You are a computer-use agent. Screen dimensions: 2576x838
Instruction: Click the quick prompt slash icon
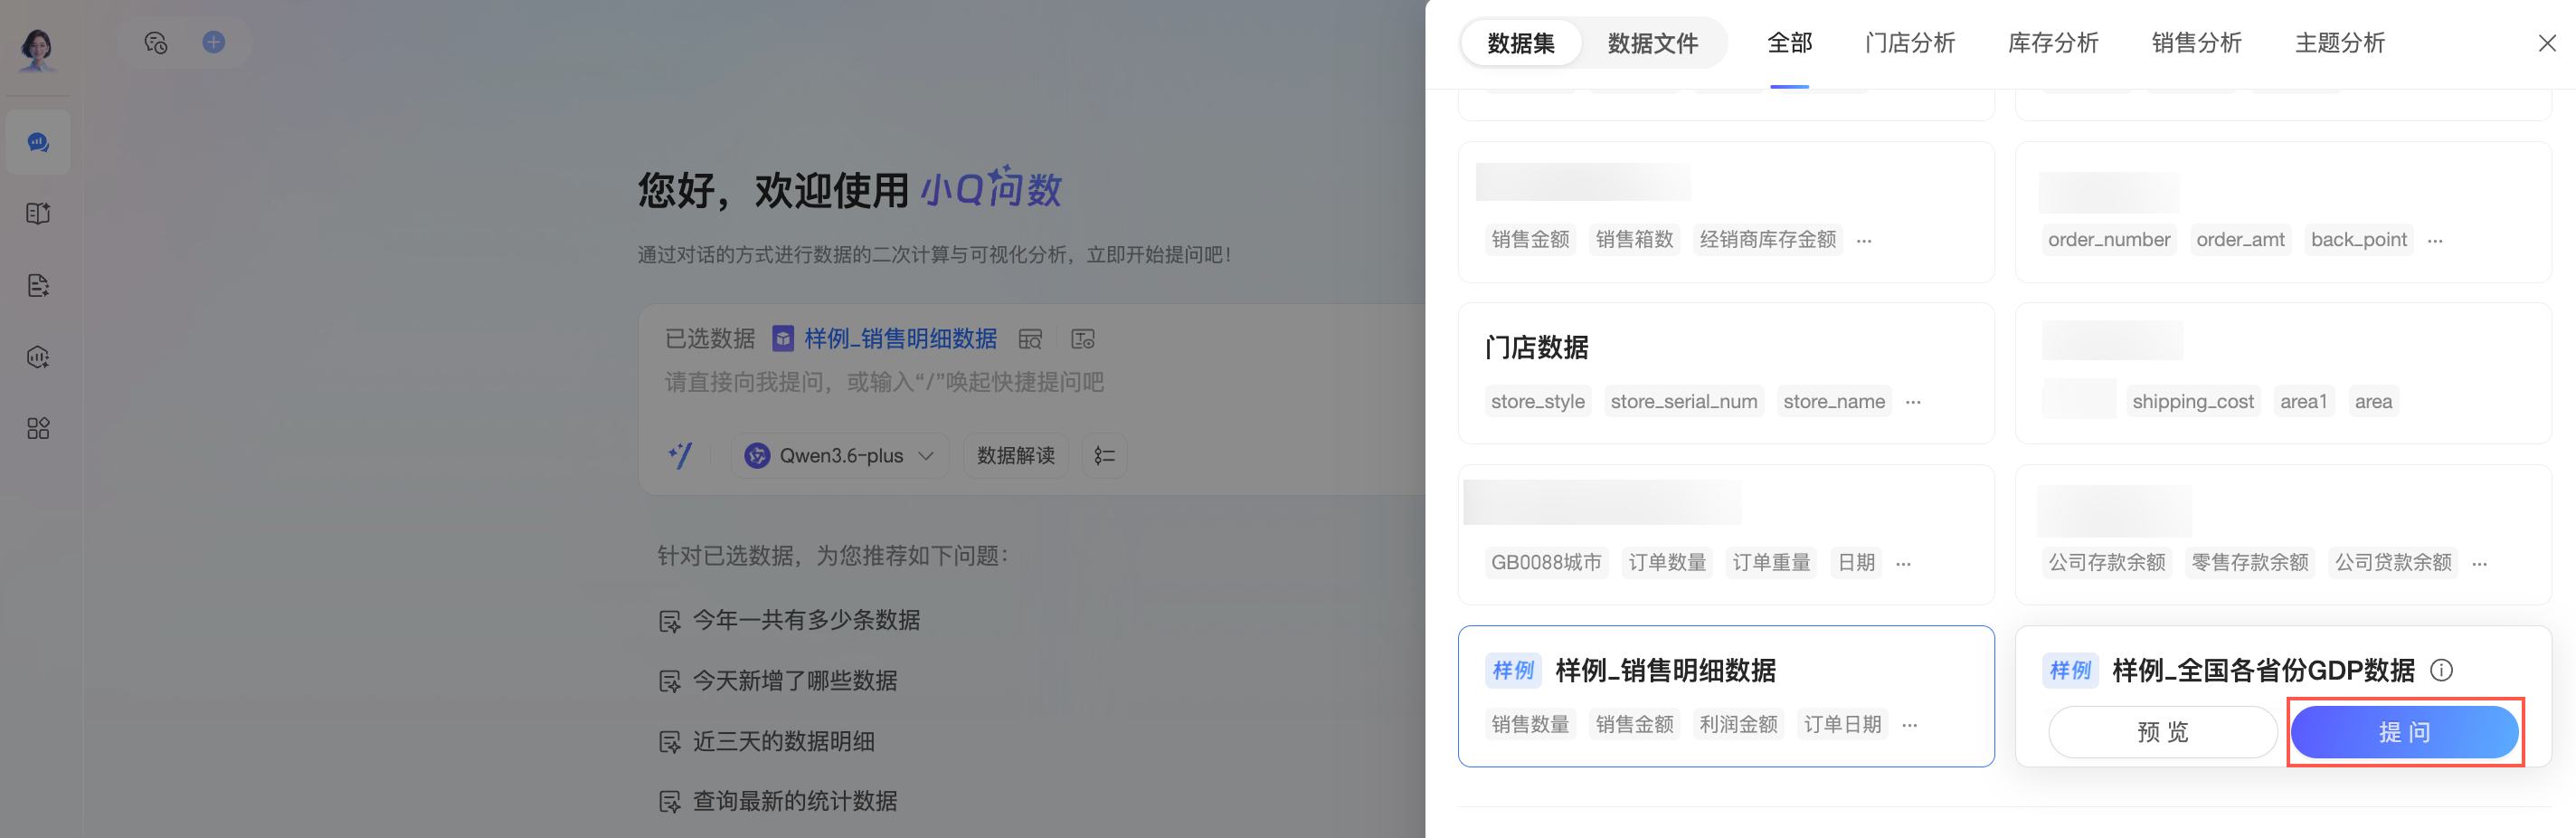(x=680, y=455)
